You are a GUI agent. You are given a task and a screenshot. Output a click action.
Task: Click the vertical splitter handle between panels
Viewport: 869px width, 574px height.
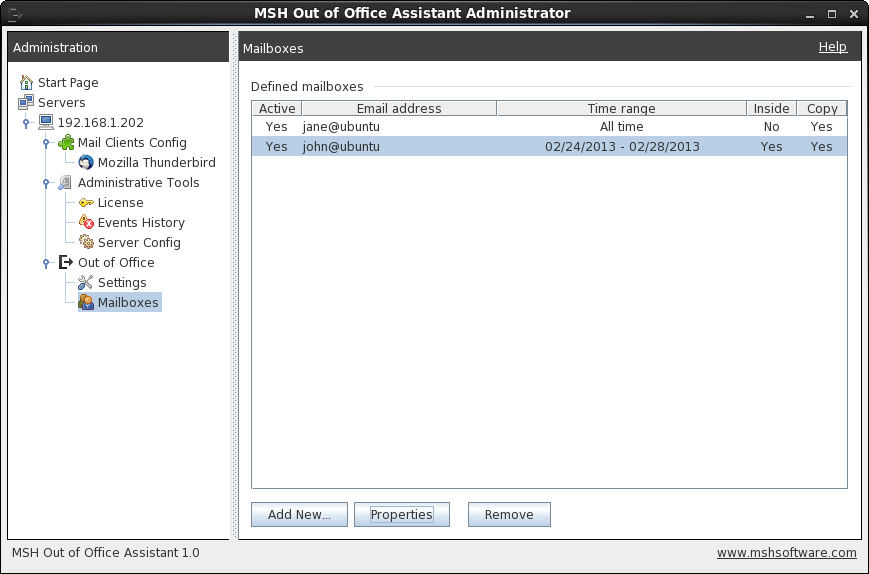[234, 285]
